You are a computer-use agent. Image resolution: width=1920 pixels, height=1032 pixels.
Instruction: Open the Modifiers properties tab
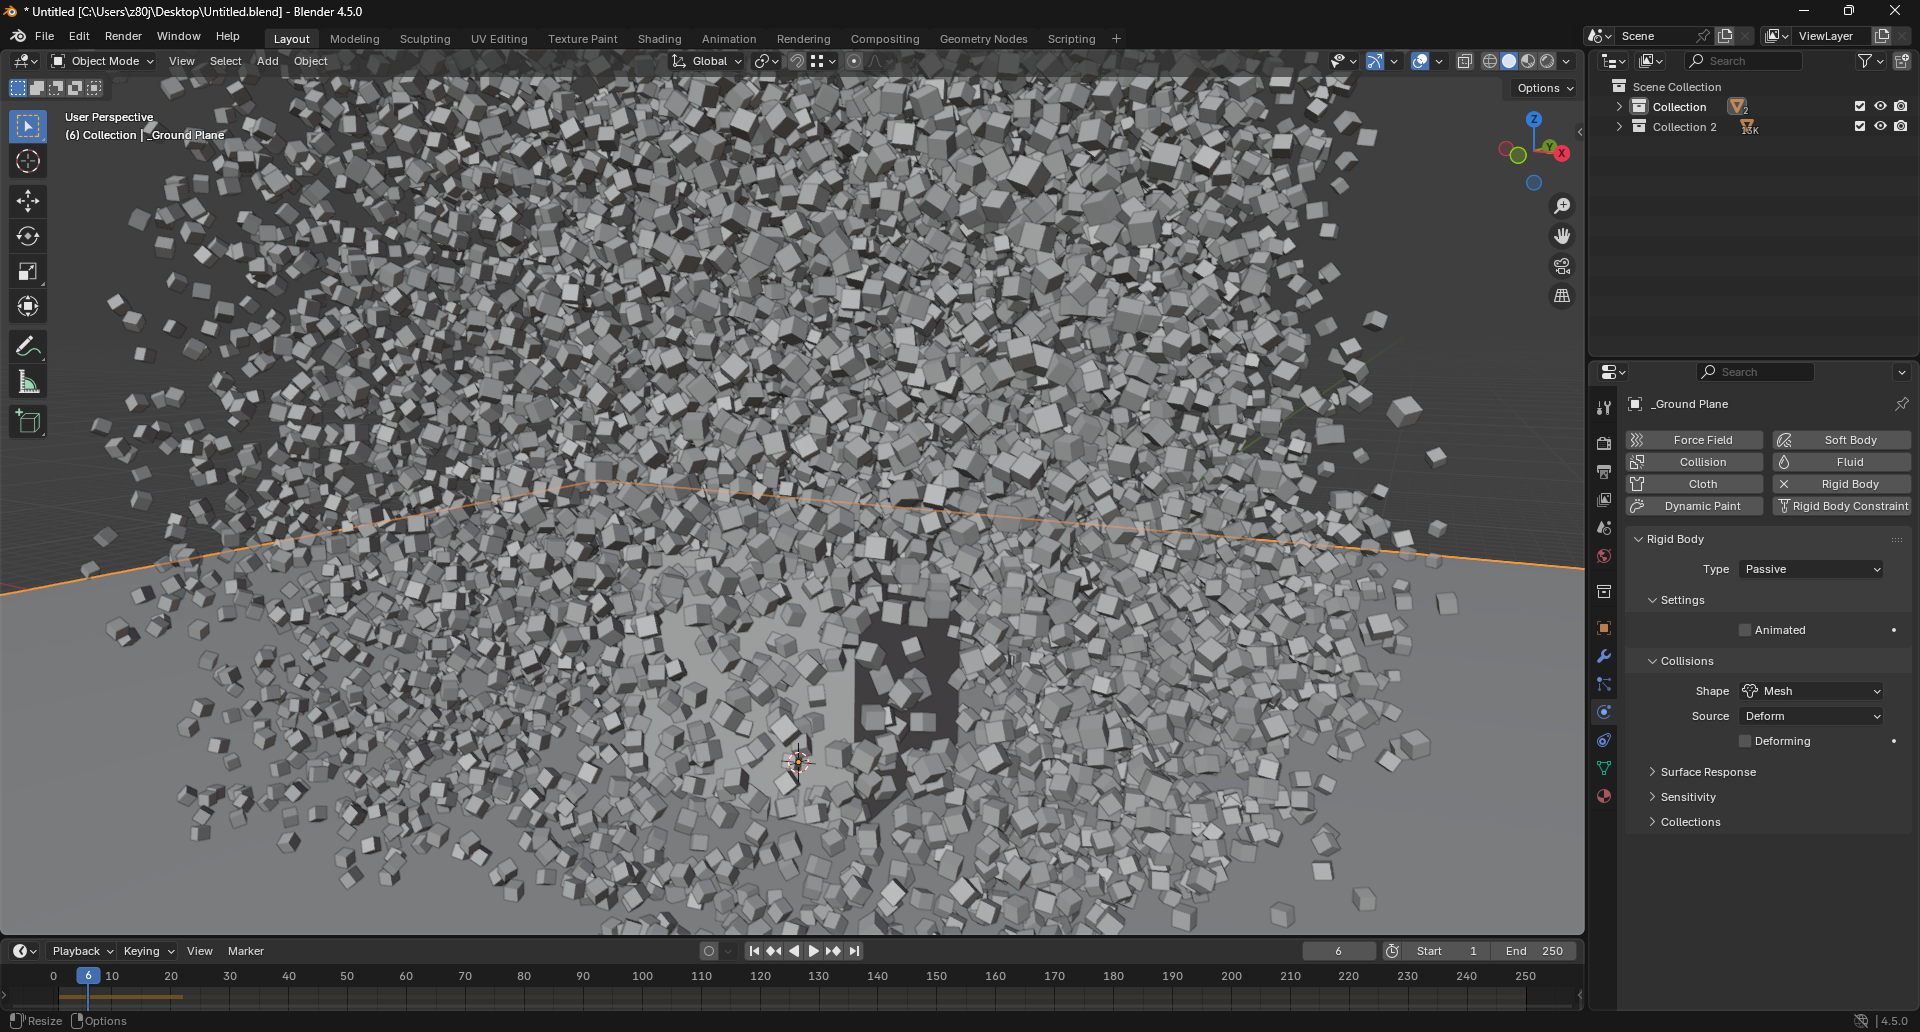pos(1604,656)
